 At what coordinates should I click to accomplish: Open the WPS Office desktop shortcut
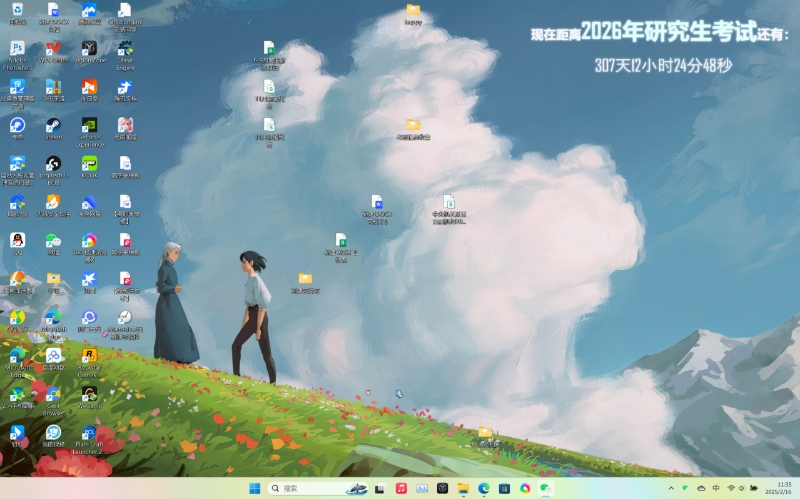coord(53,49)
